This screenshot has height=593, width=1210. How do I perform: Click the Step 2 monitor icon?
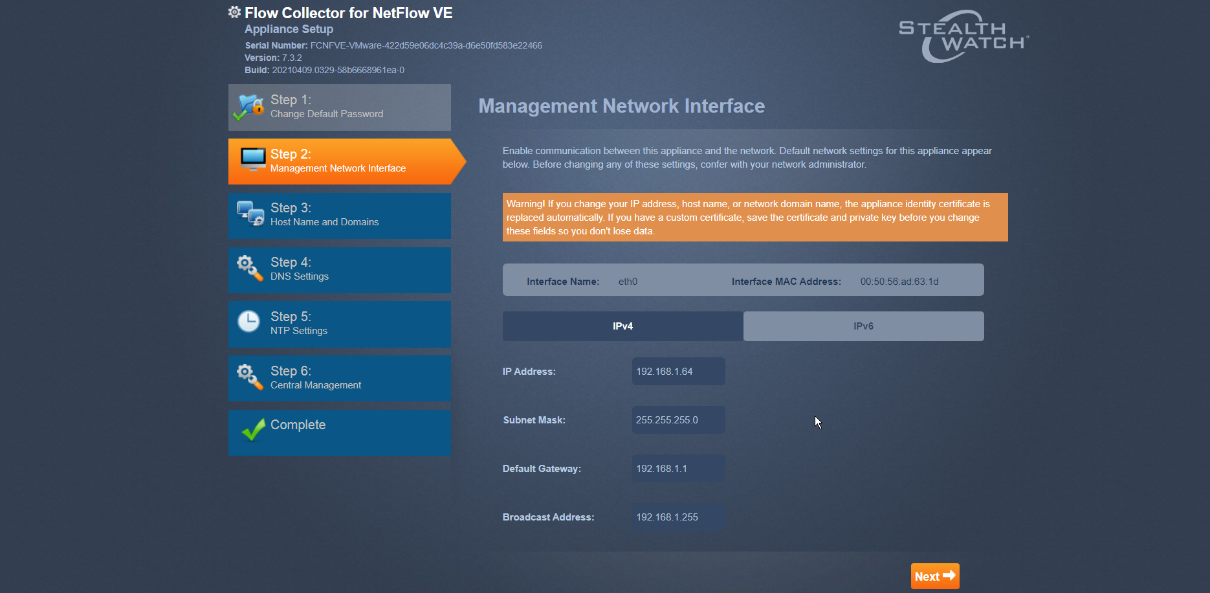[x=253, y=160]
